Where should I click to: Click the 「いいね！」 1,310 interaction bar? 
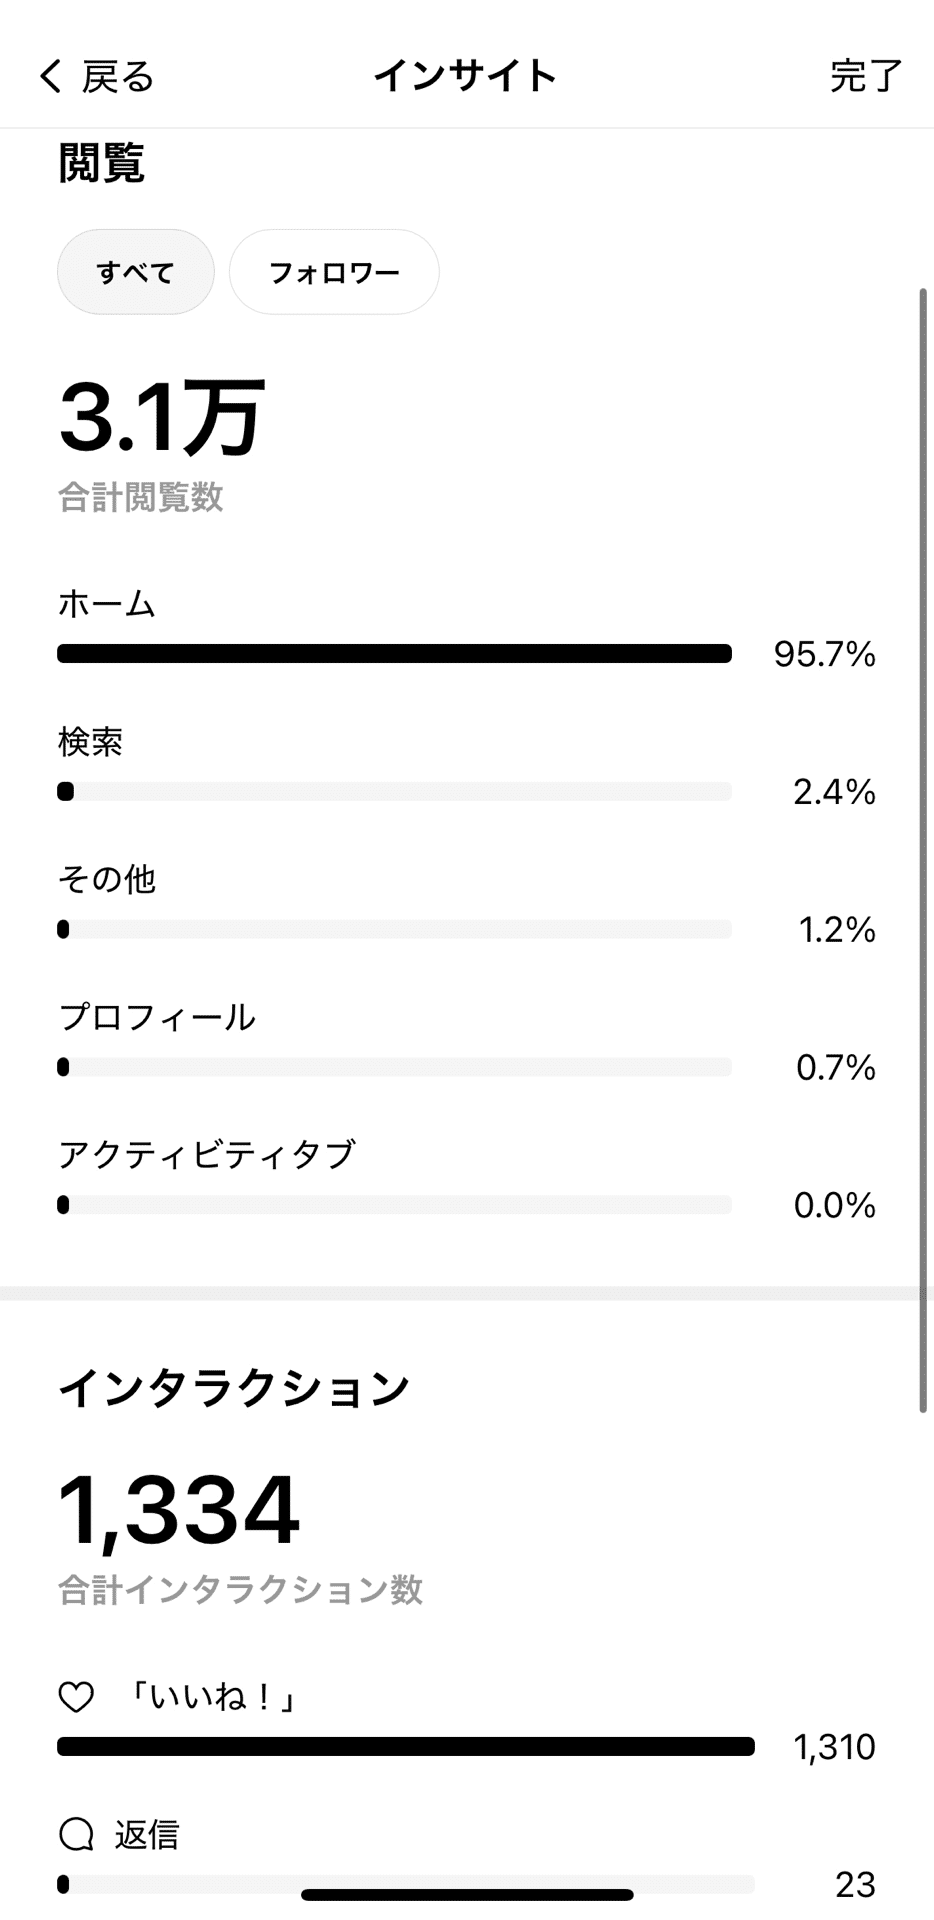click(x=406, y=1747)
